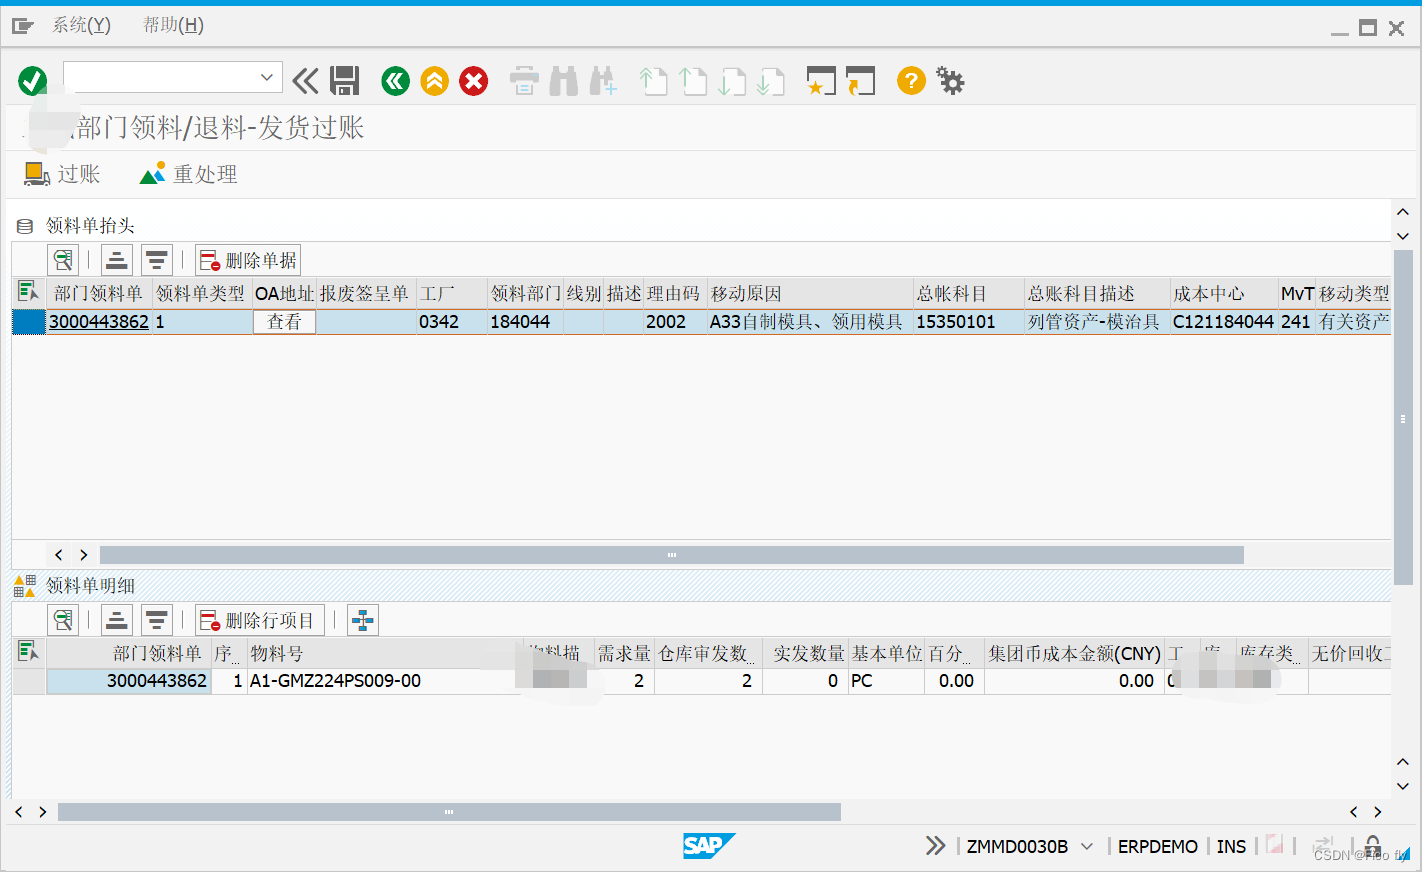Click the 过账 posting button

(62, 173)
